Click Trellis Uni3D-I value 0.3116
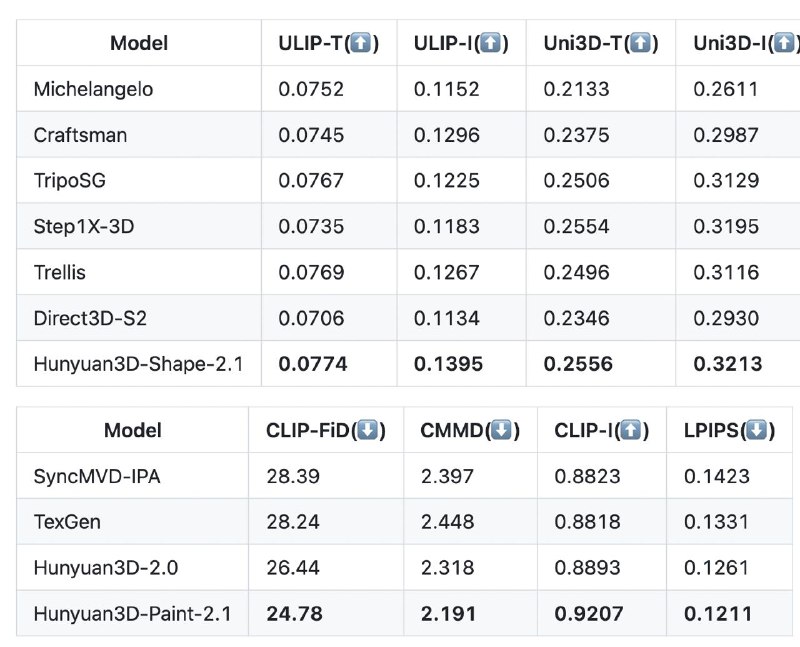This screenshot has height=647, width=800. point(727,272)
